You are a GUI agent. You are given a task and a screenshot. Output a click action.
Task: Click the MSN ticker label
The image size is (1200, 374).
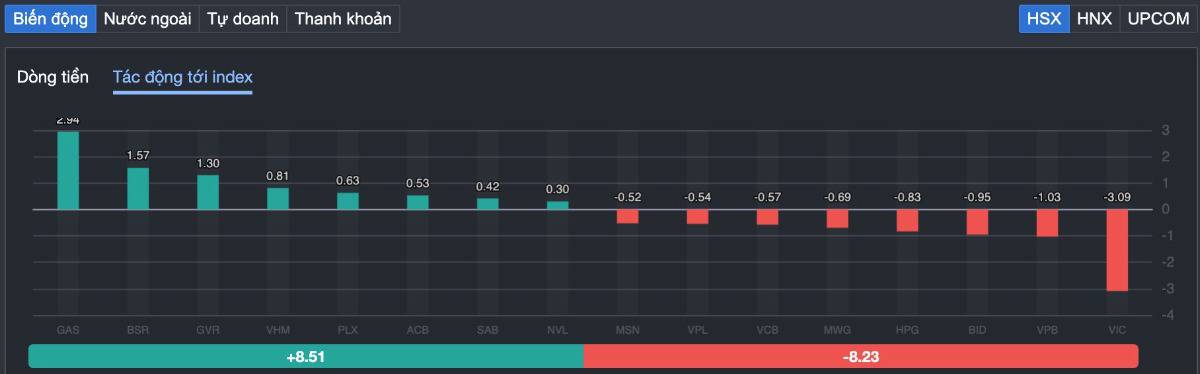click(628, 329)
